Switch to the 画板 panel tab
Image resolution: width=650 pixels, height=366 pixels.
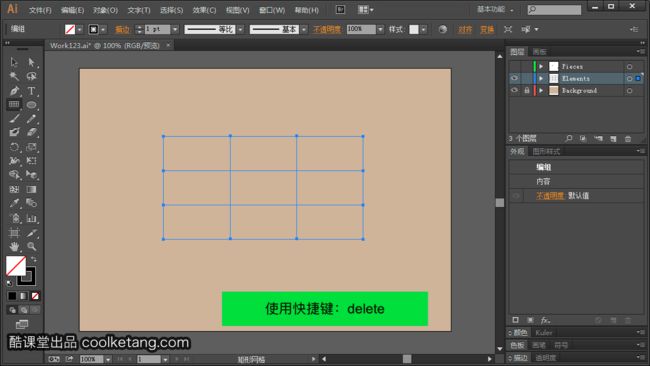540,52
